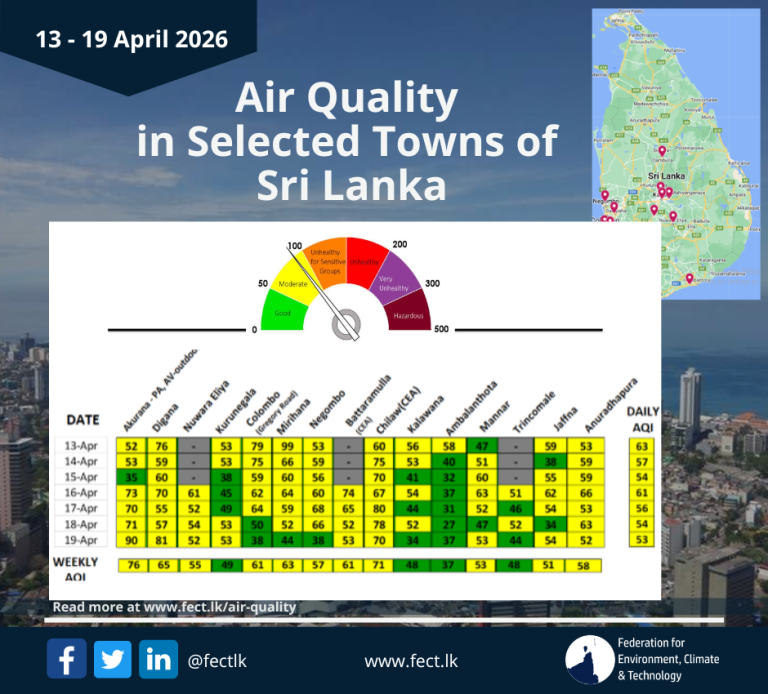Click the LinkedIn icon
Viewport: 768px width, 694px height.
(158, 659)
